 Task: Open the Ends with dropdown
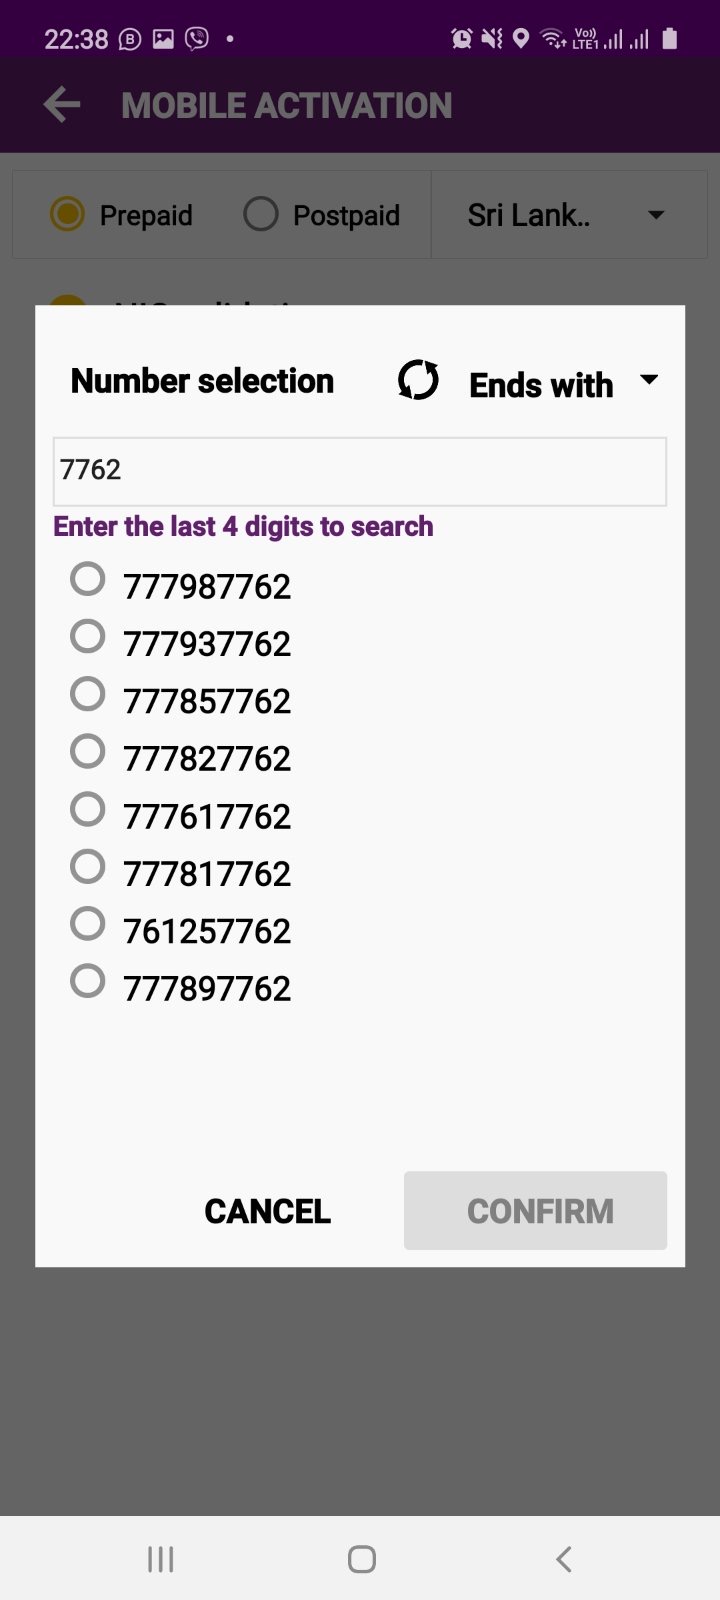(564, 384)
